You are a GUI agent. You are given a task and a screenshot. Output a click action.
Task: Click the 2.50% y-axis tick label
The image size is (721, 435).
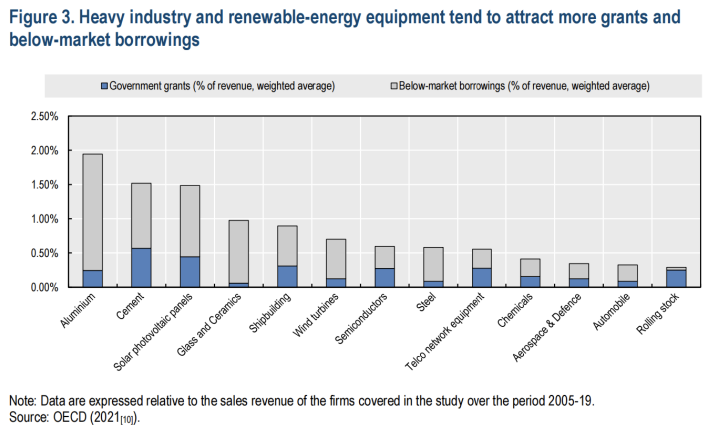click(x=43, y=117)
